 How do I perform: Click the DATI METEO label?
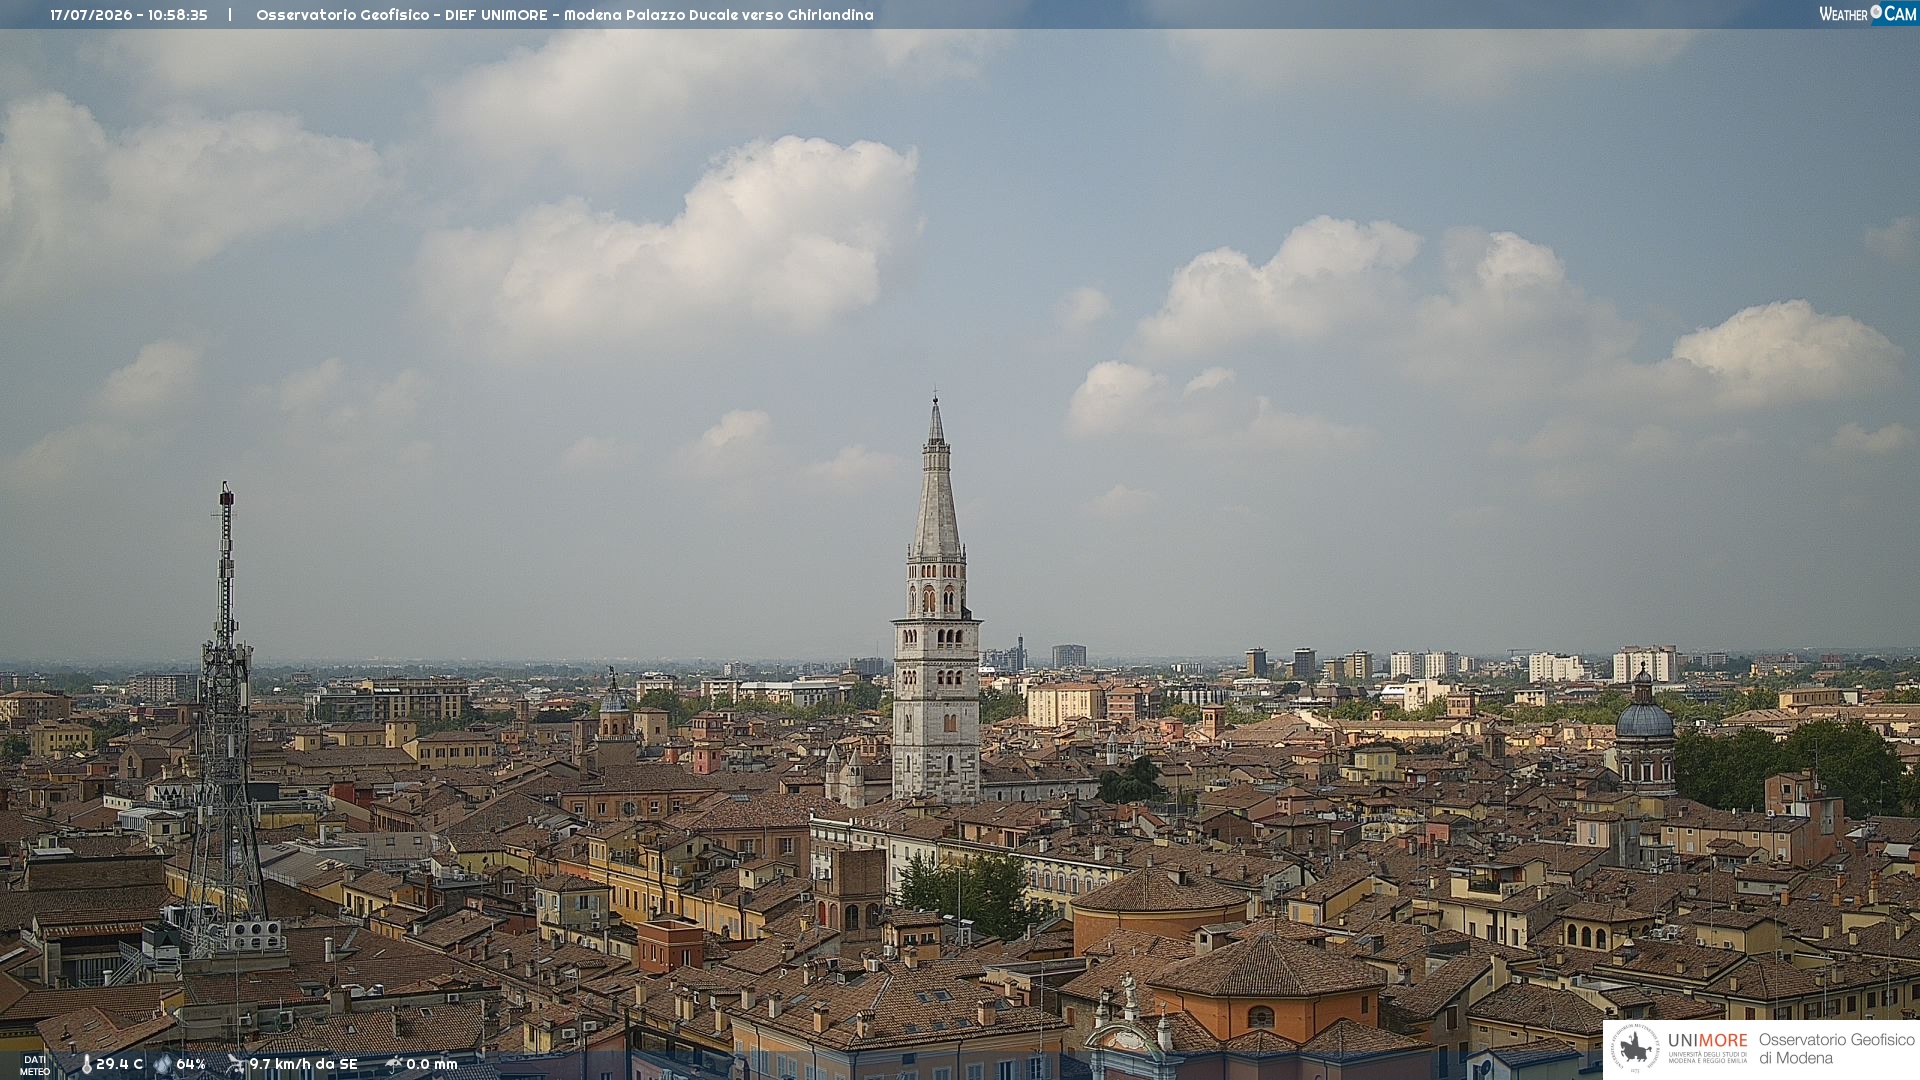[35, 1065]
